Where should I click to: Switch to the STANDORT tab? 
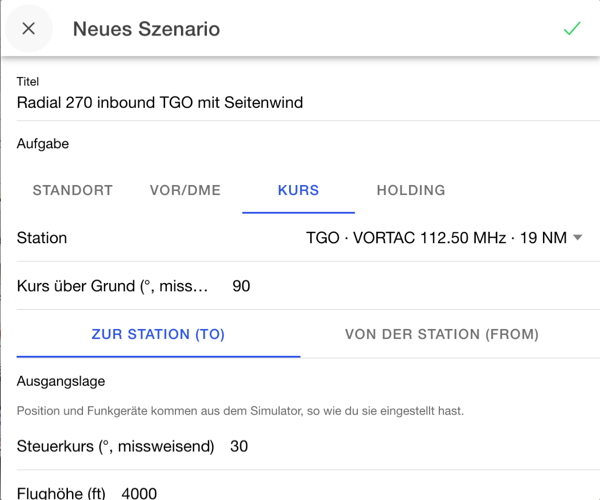(73, 190)
